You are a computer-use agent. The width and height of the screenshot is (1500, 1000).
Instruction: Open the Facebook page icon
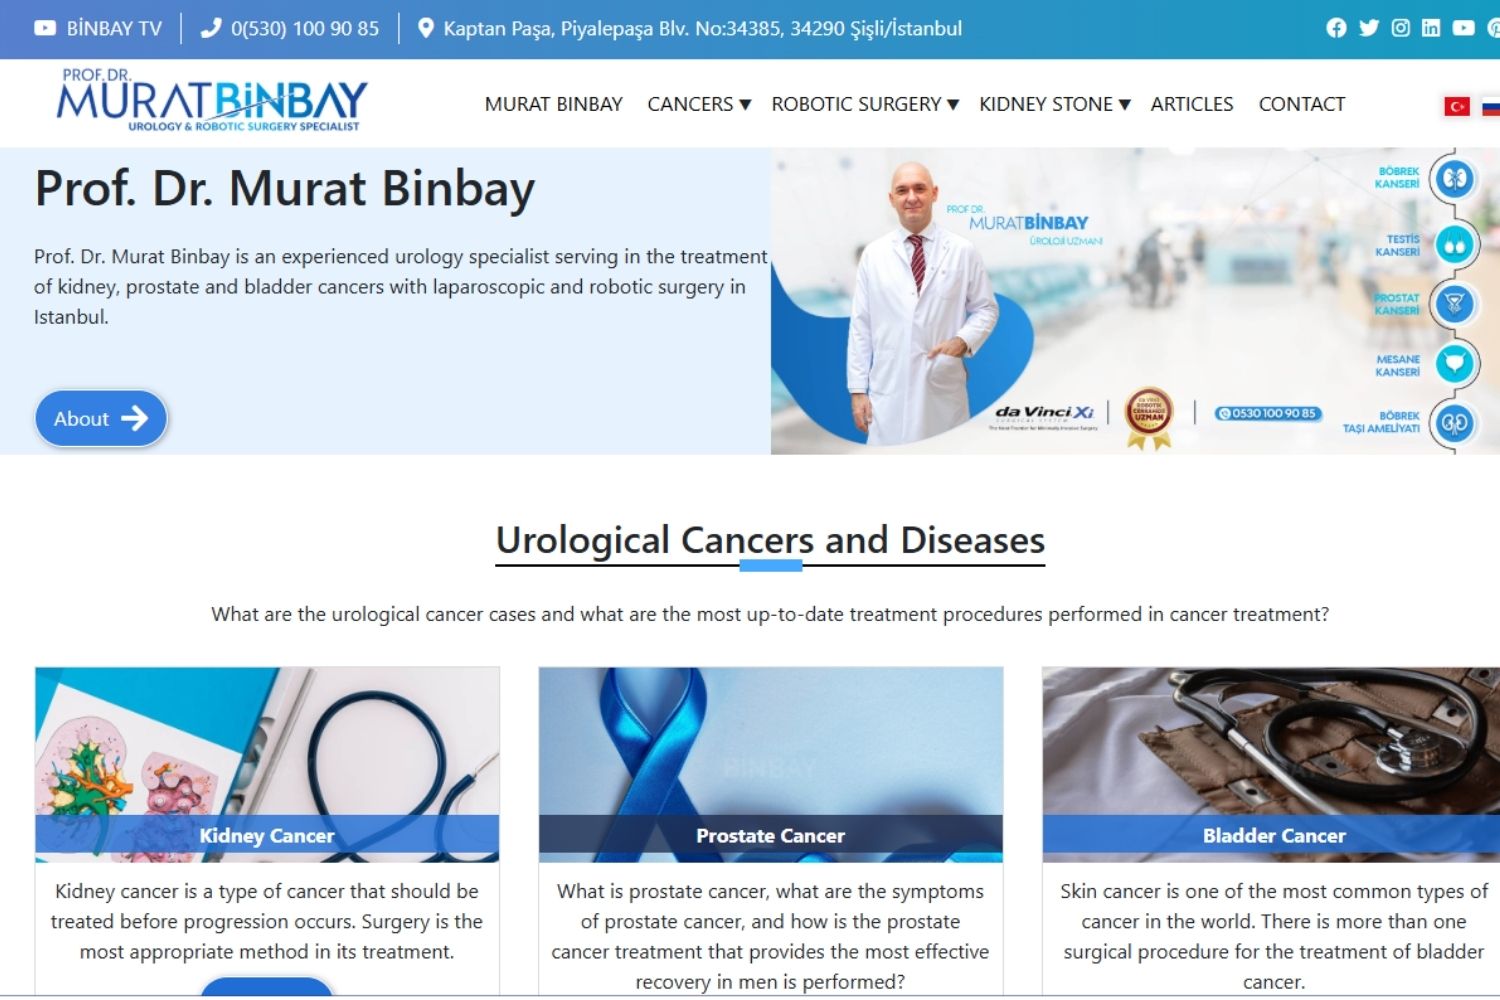[1336, 28]
